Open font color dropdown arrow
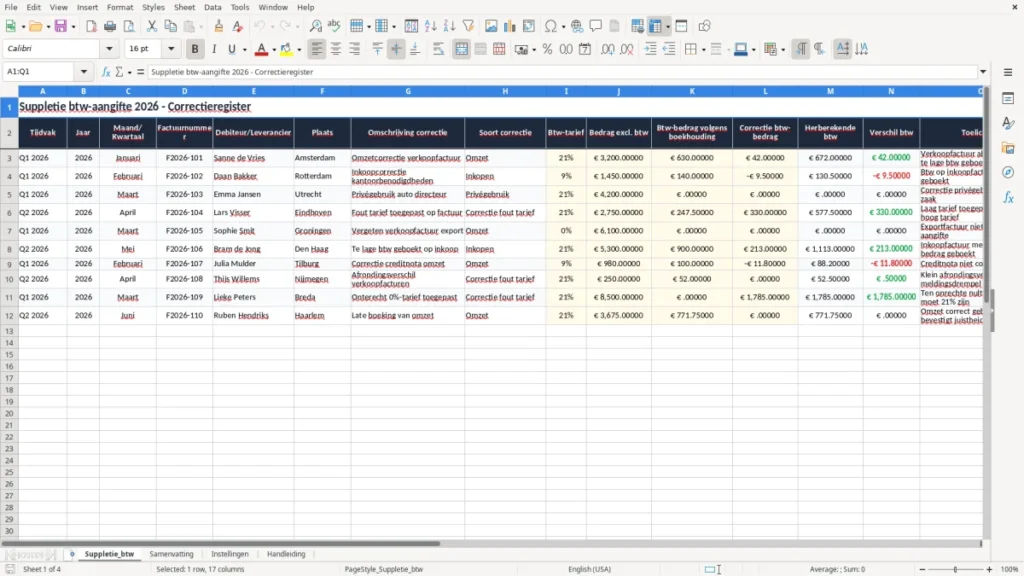 (x=274, y=50)
